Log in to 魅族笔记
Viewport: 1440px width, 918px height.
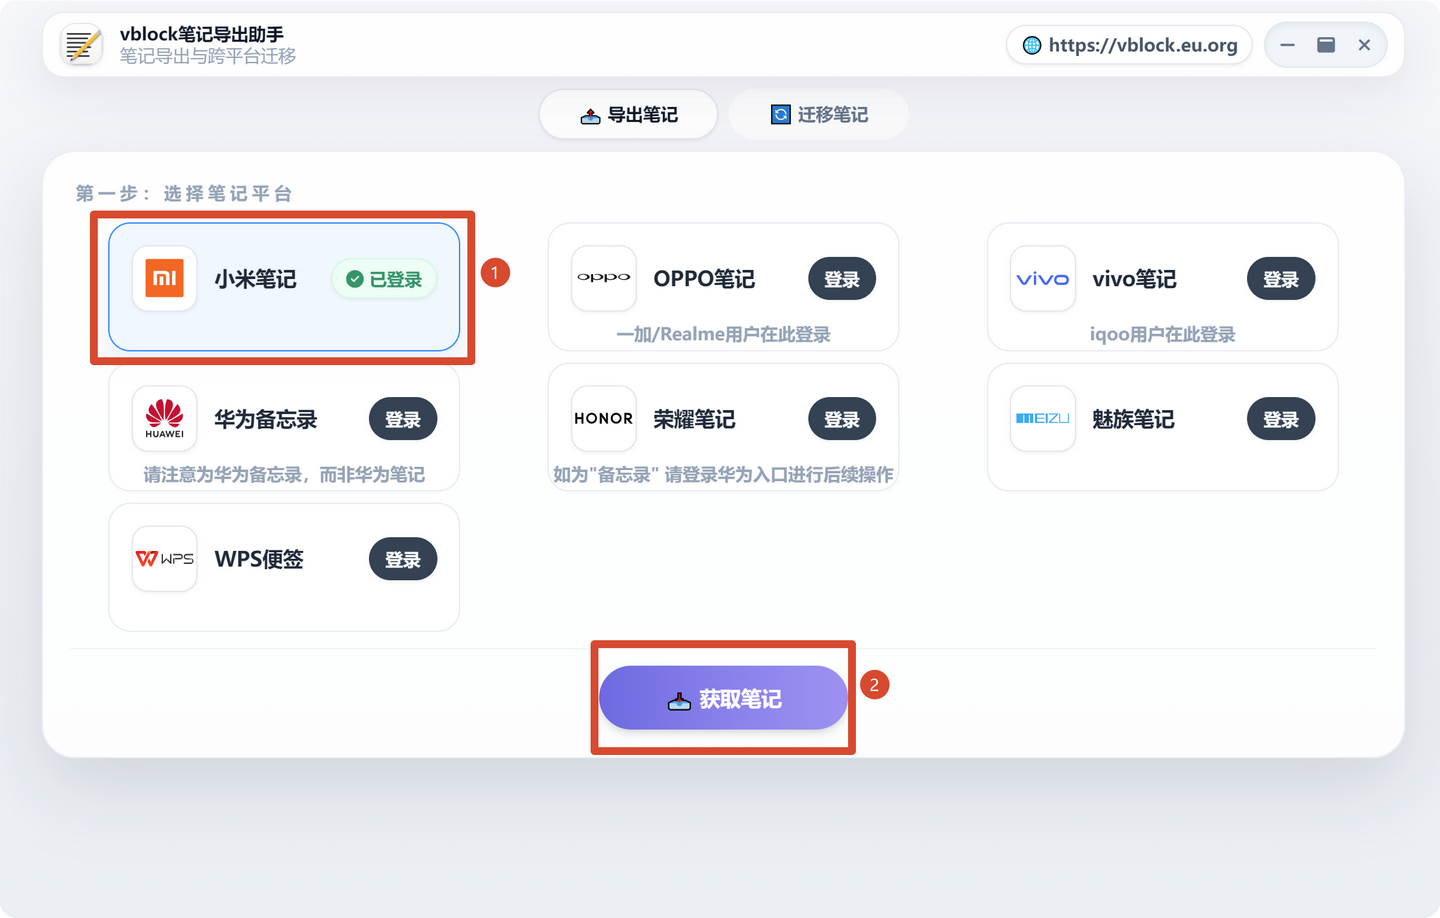1281,419
